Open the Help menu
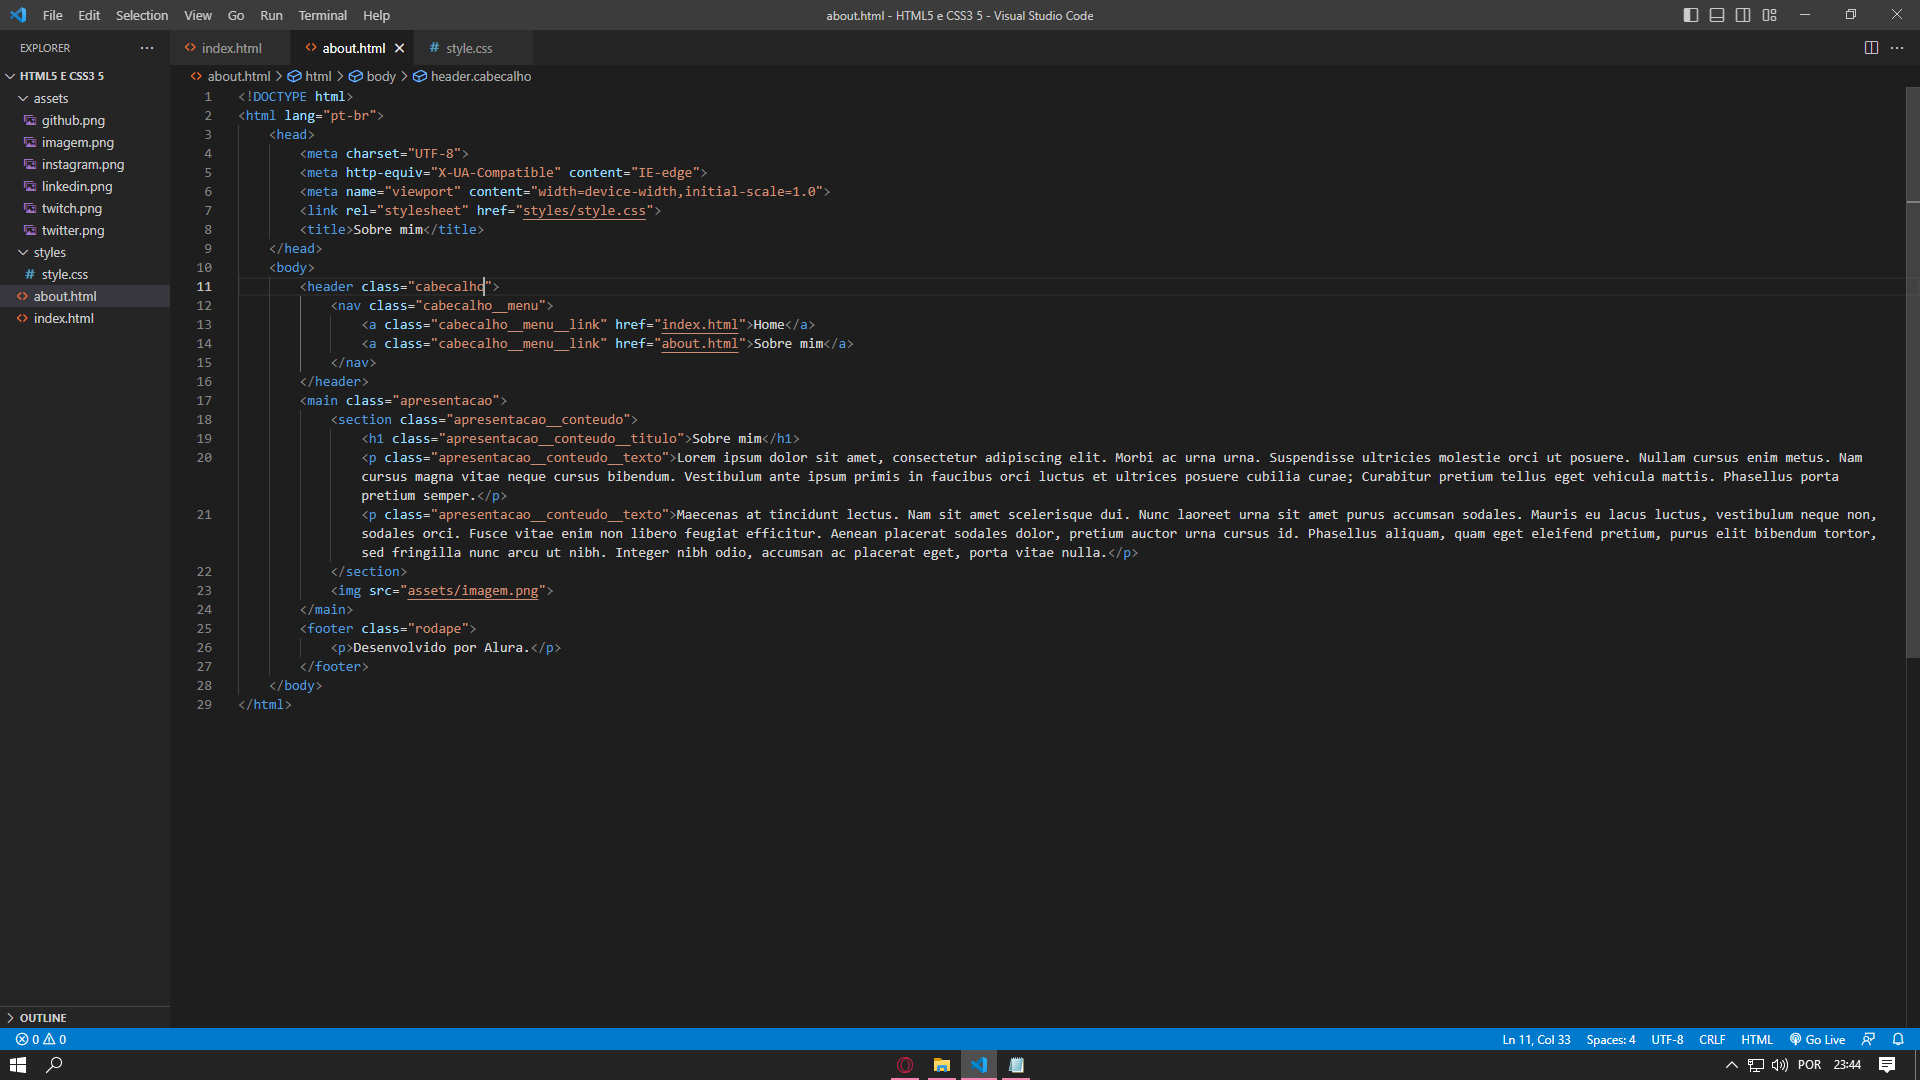 pyautogui.click(x=376, y=15)
